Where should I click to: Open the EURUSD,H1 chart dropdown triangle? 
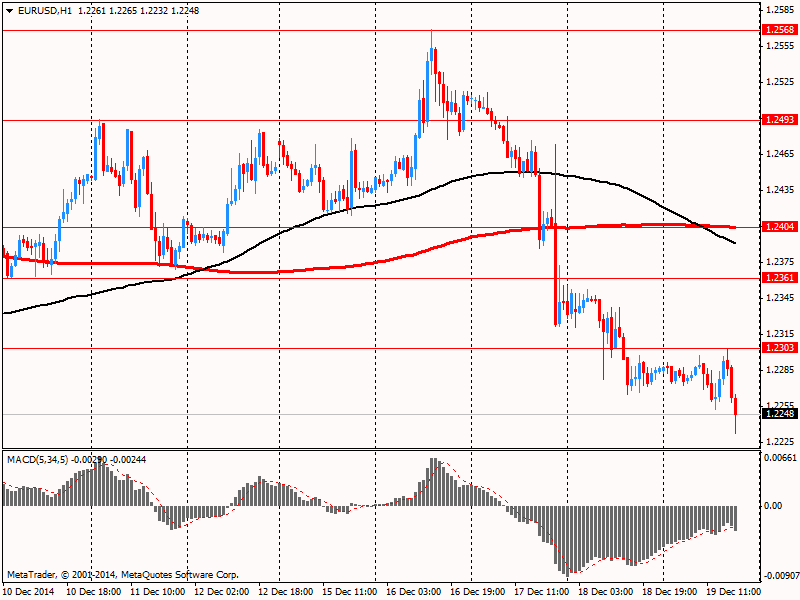click(x=10, y=10)
